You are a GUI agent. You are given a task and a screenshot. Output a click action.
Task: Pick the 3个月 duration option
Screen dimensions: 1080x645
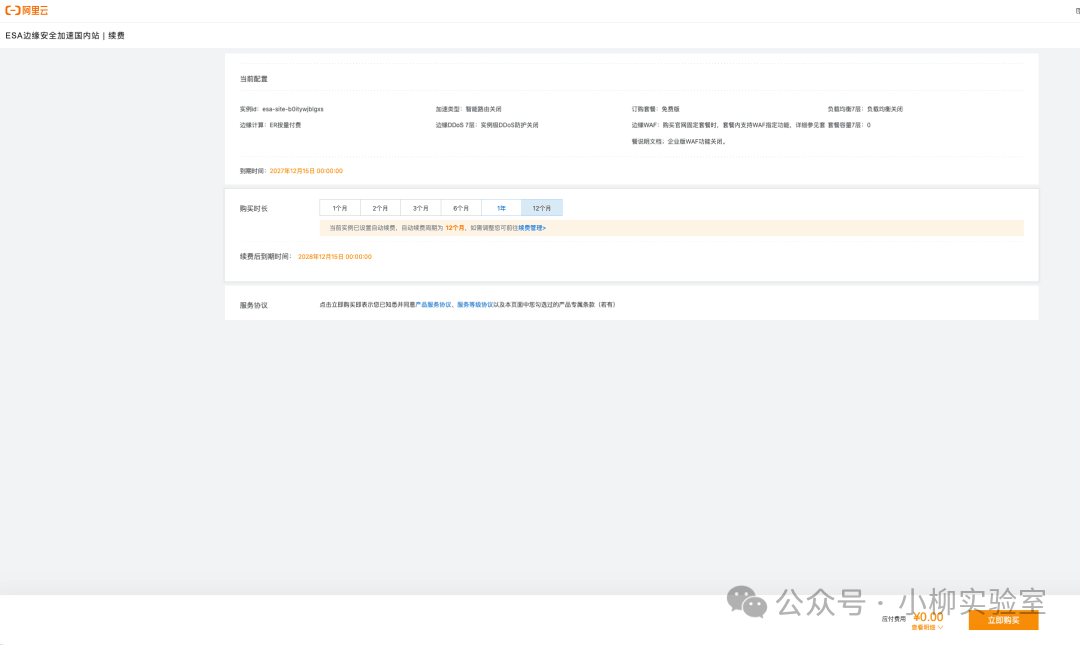(x=420, y=208)
